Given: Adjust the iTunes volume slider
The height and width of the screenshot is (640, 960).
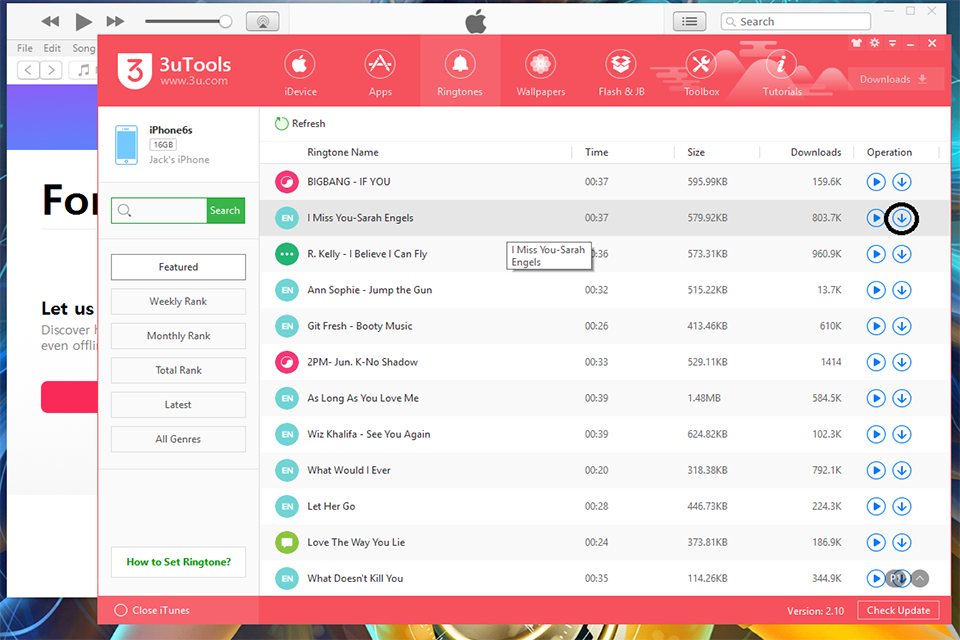Looking at the screenshot, I should 189,22.
